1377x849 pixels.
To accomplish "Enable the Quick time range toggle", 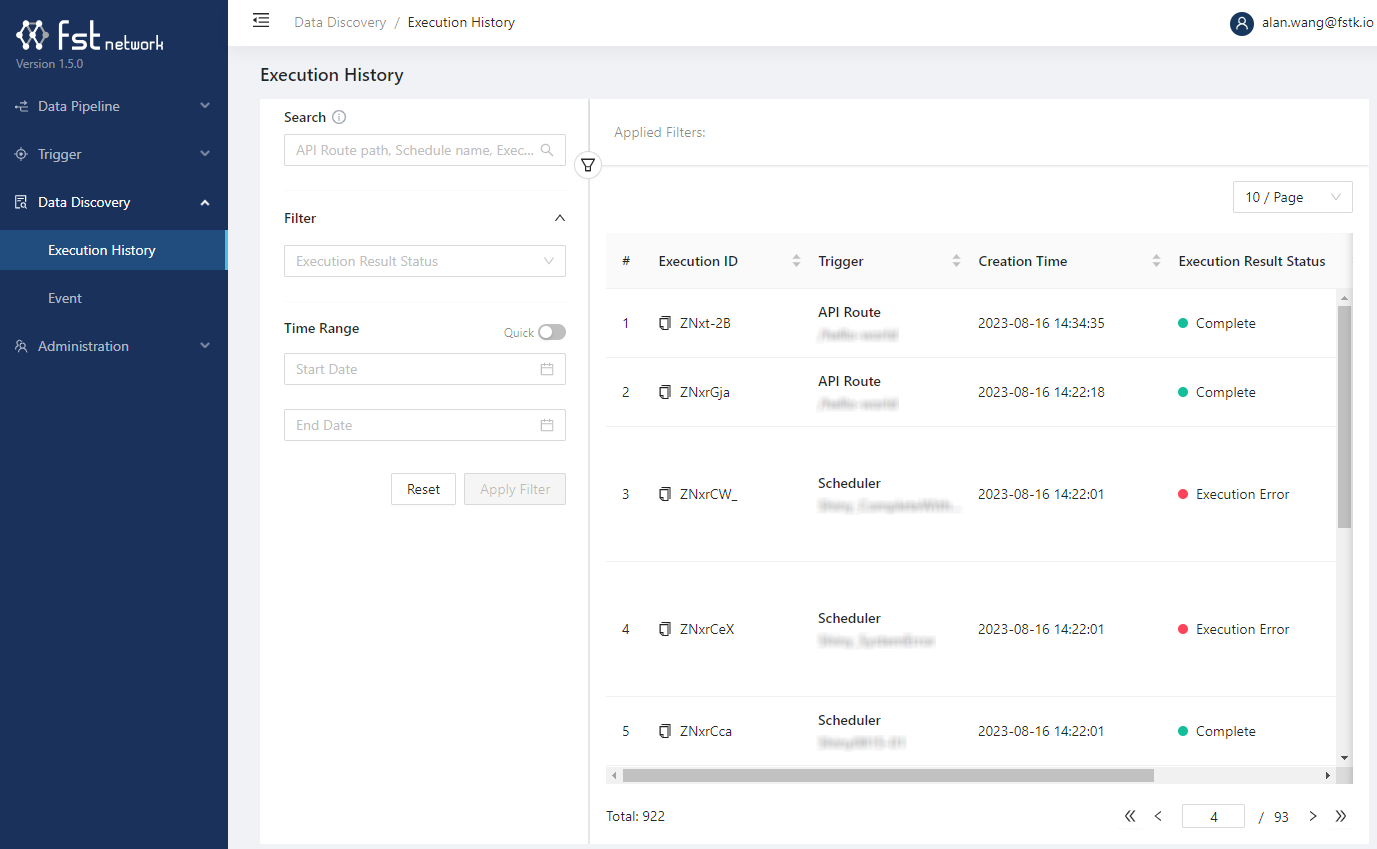I will pyautogui.click(x=551, y=332).
